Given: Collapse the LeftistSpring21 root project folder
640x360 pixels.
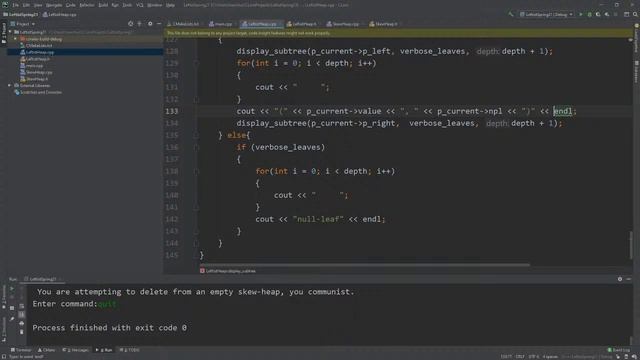Looking at the screenshot, I should click(x=10, y=32).
